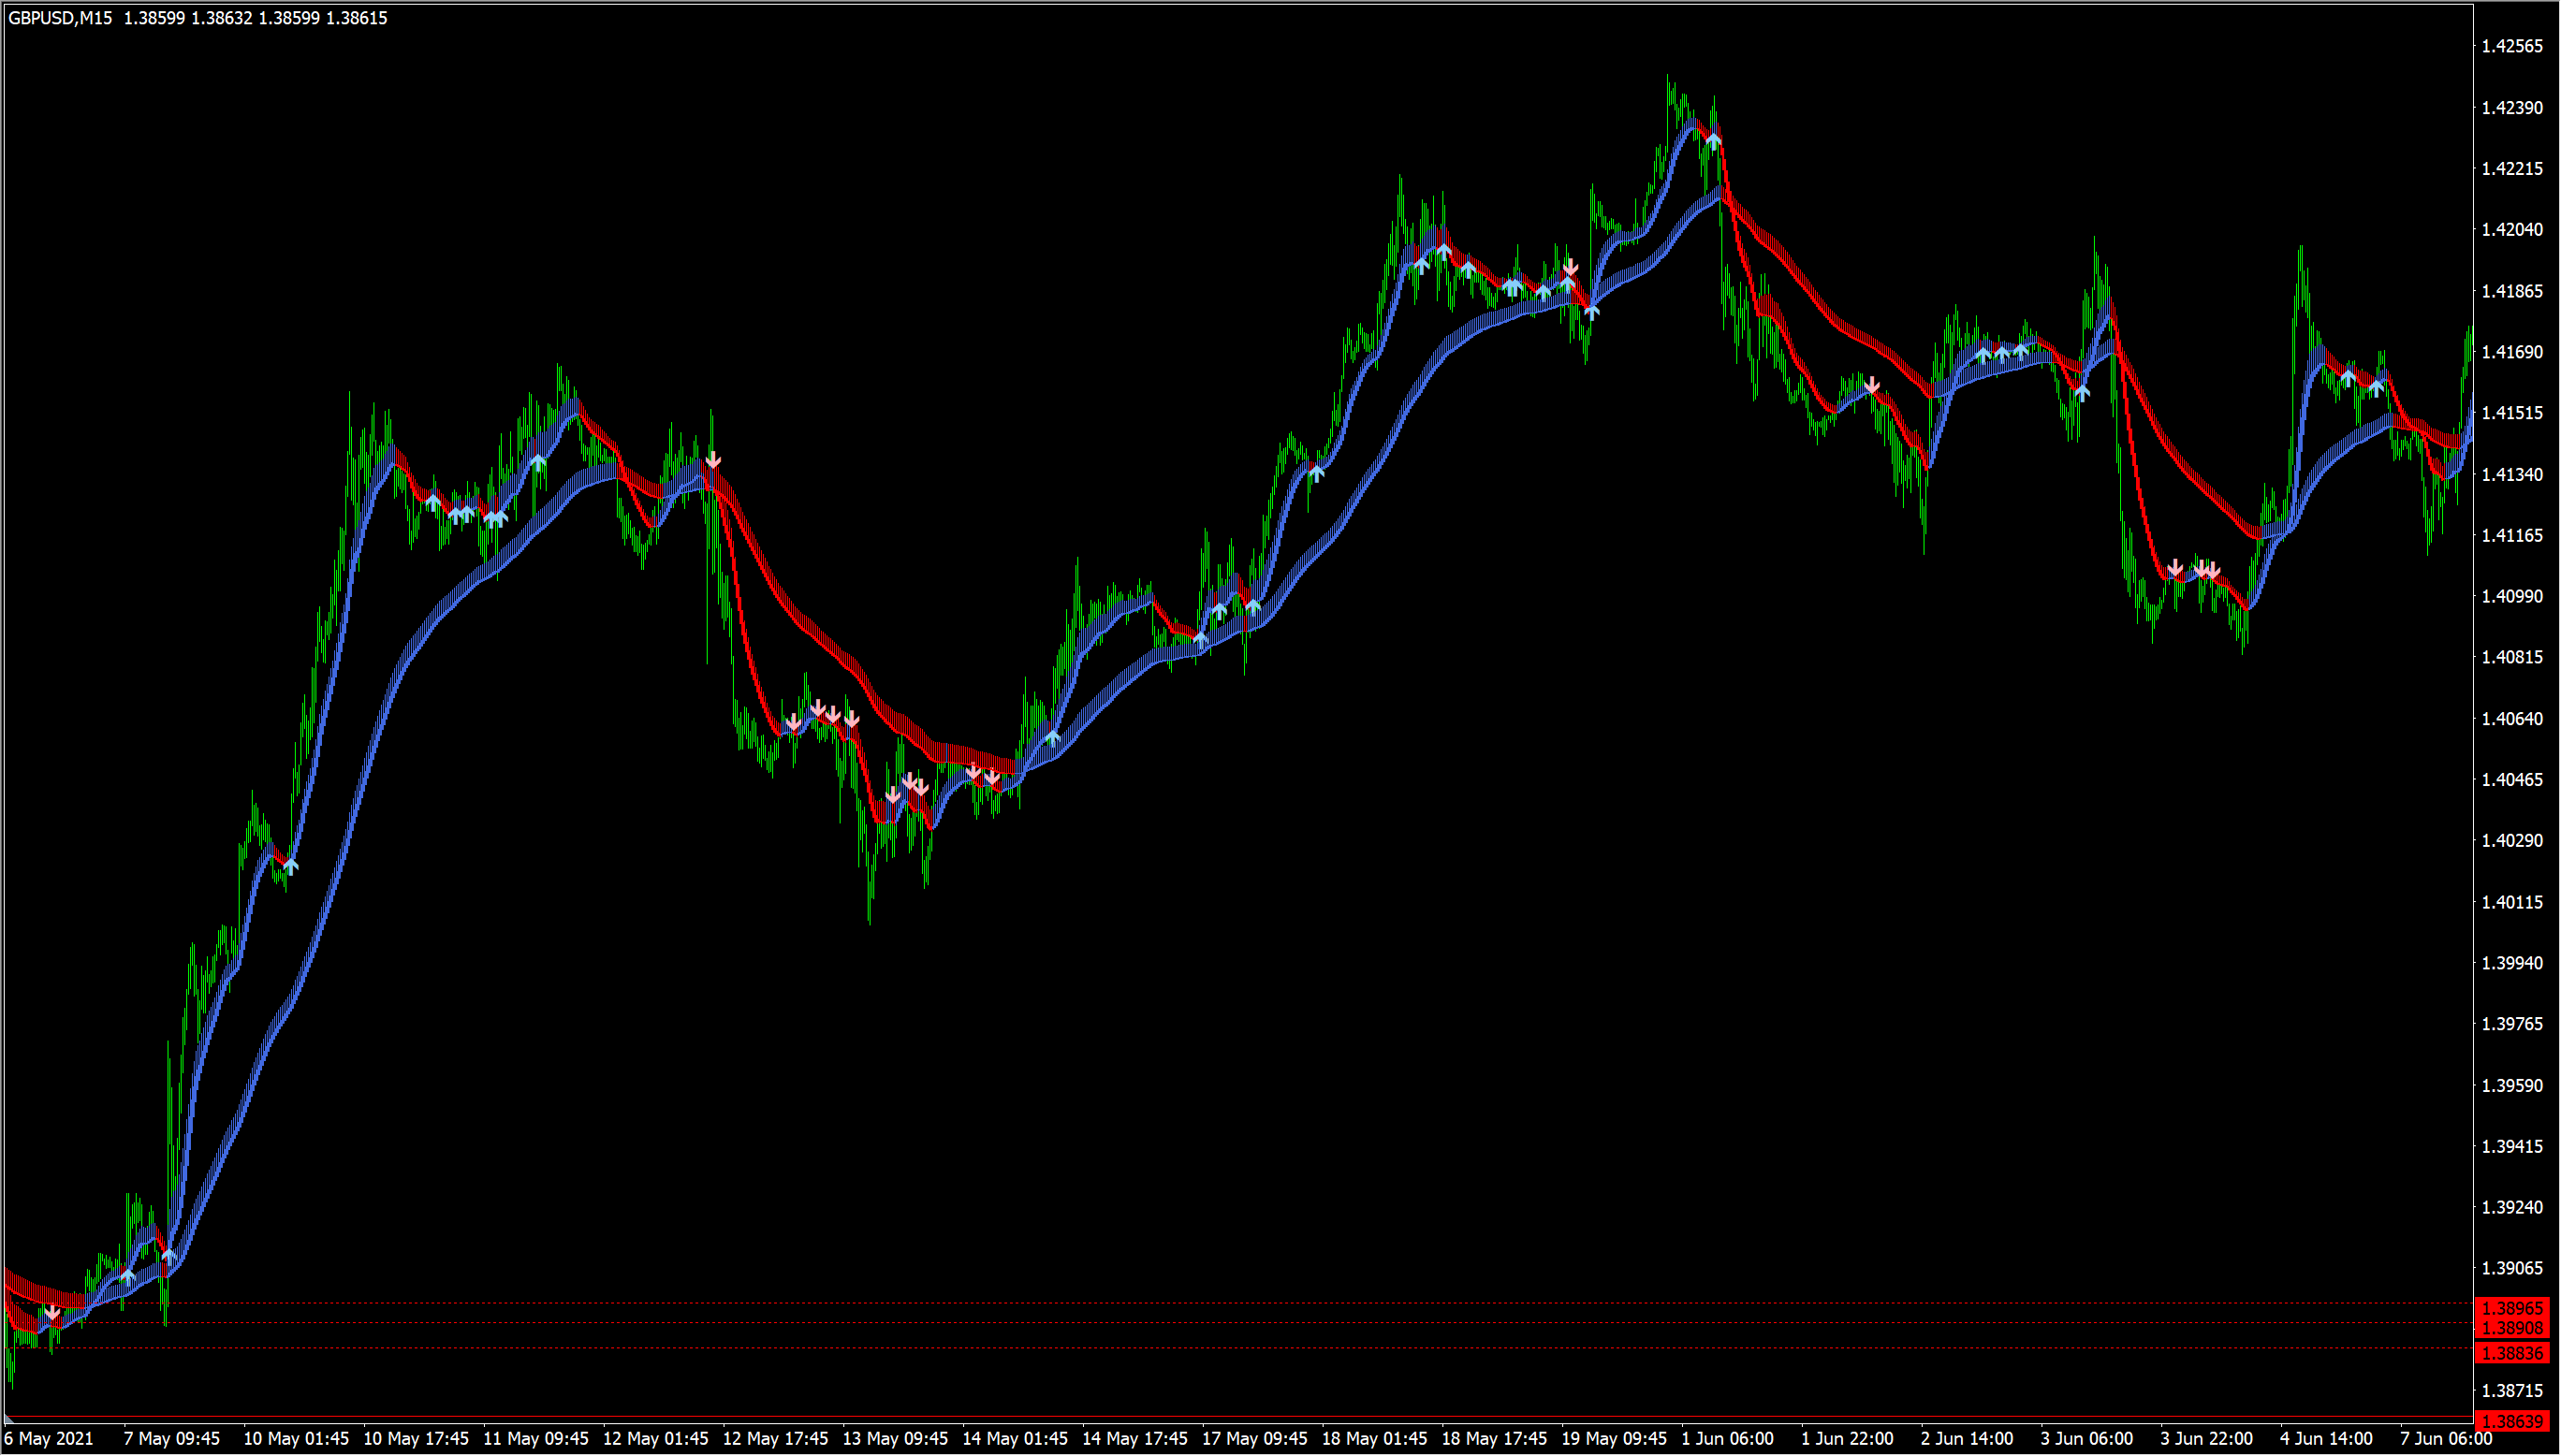
Task: Click the red 1.38639 price tag
Action: [2513, 1421]
